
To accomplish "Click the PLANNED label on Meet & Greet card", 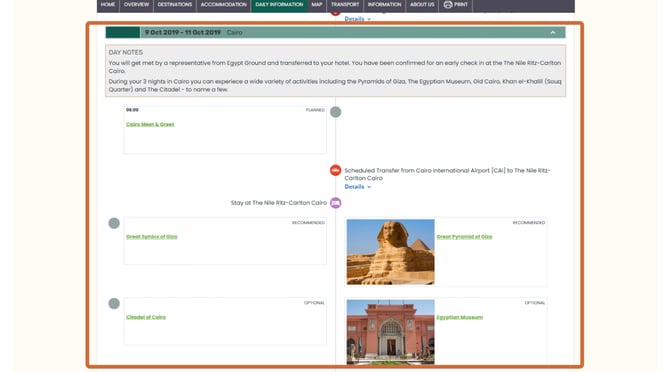I will (315, 110).
